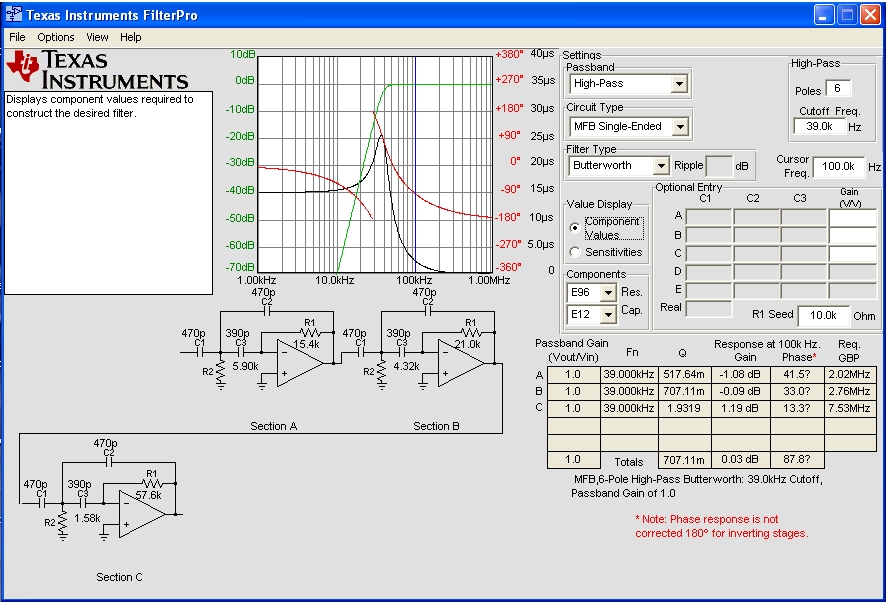888x602 pixels.
Task: Open the Options menu
Action: (x=56, y=37)
